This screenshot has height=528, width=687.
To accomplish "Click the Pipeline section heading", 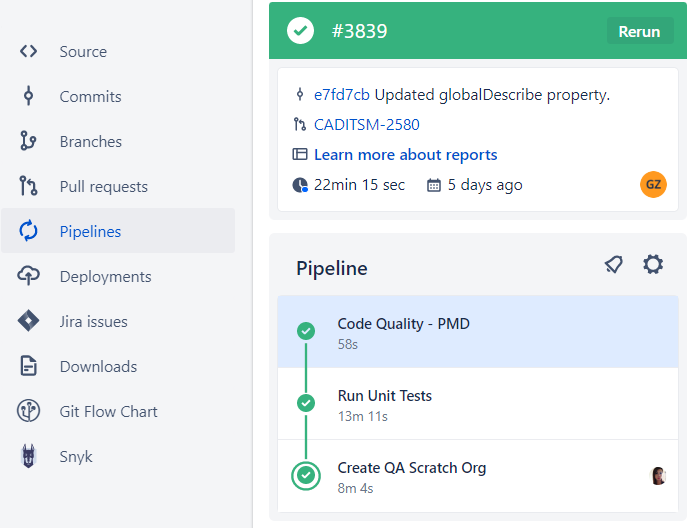I will coord(332,268).
